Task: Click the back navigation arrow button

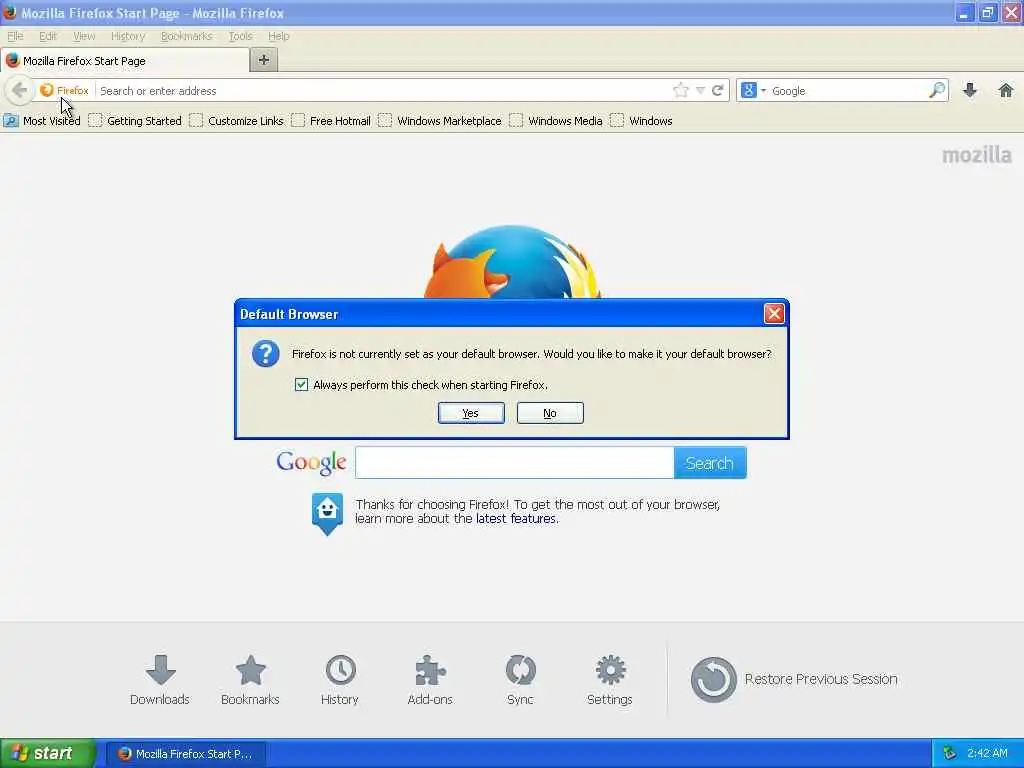Action: tap(20, 90)
